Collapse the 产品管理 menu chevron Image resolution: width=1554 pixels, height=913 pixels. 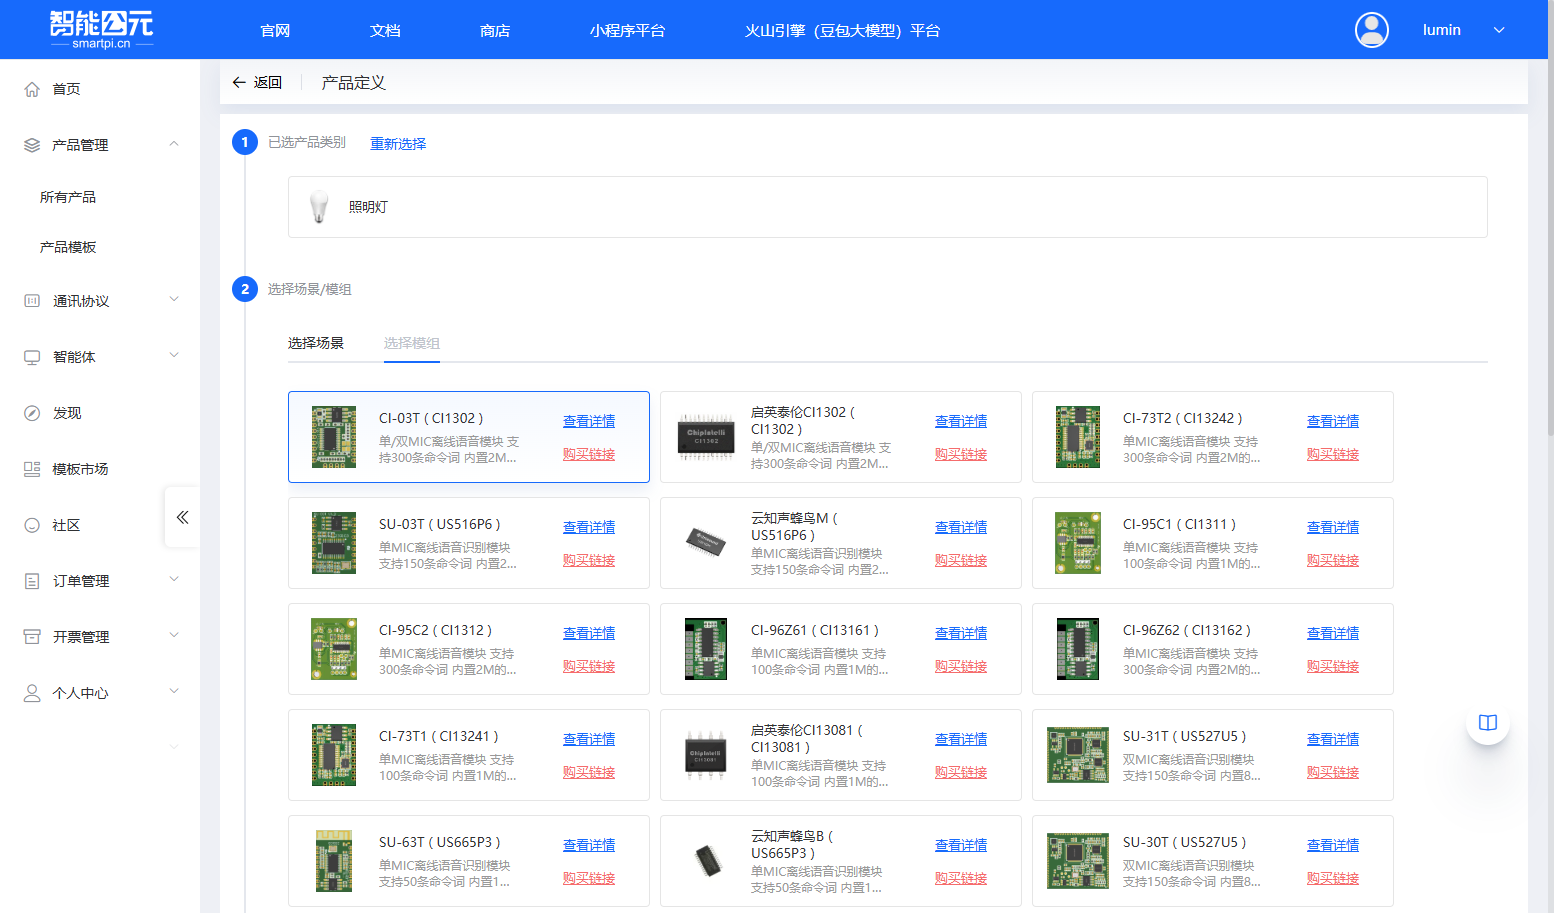pyautogui.click(x=174, y=144)
